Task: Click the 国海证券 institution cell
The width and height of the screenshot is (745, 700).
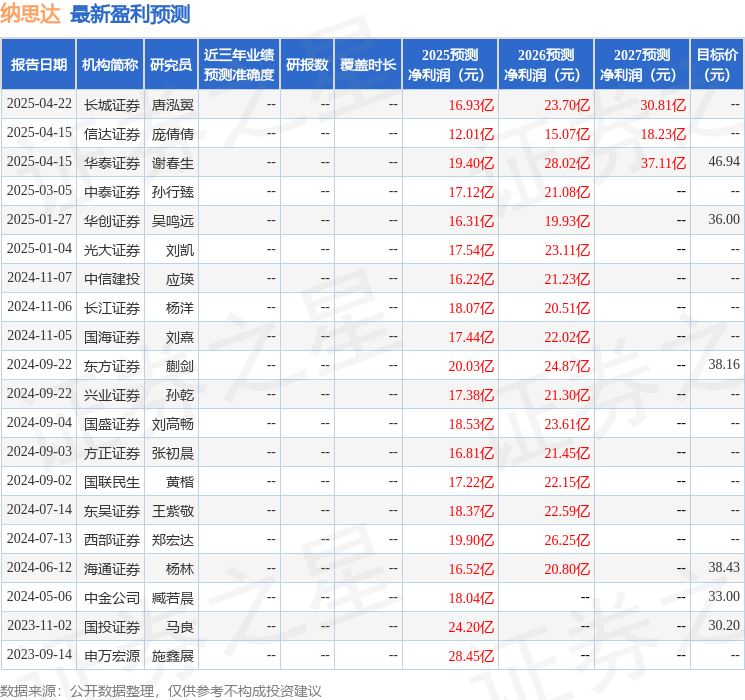Action: tap(112, 337)
